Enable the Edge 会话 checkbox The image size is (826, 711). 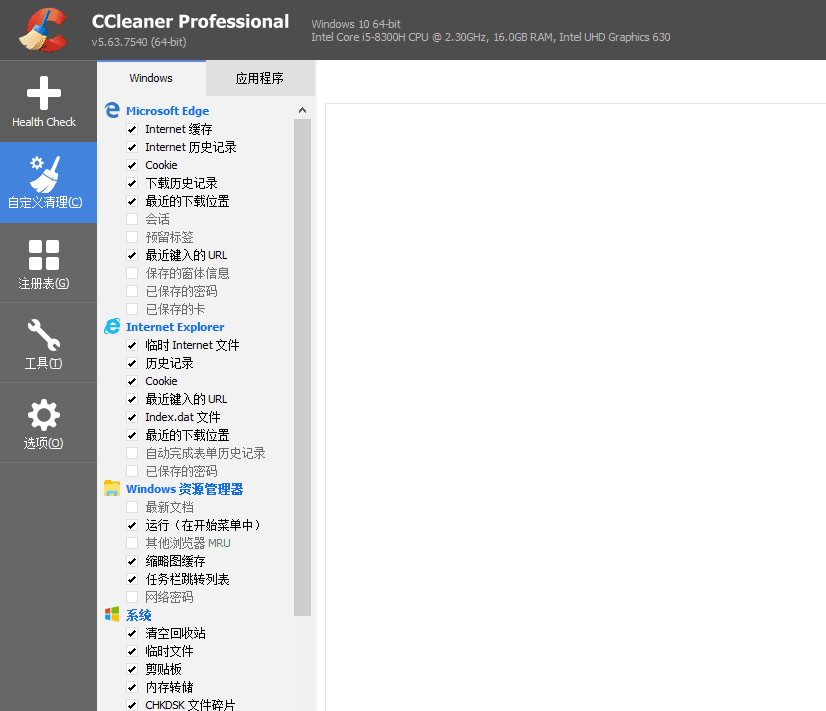tap(132, 219)
